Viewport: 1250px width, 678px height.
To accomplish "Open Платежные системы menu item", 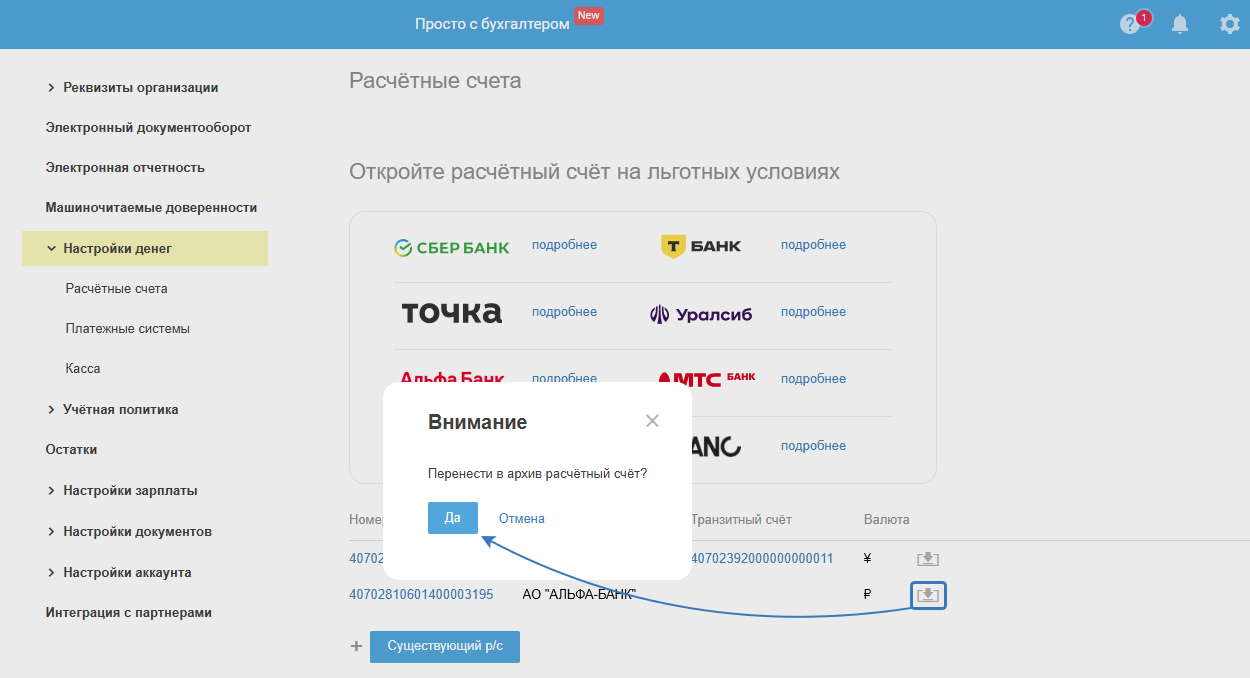I will pos(127,328).
